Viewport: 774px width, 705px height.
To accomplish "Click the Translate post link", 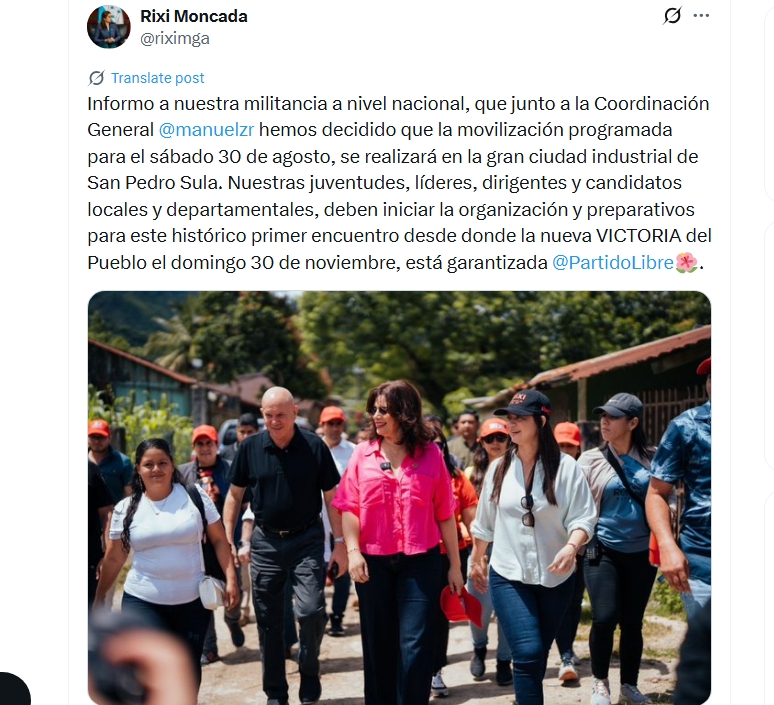I will click(157, 78).
